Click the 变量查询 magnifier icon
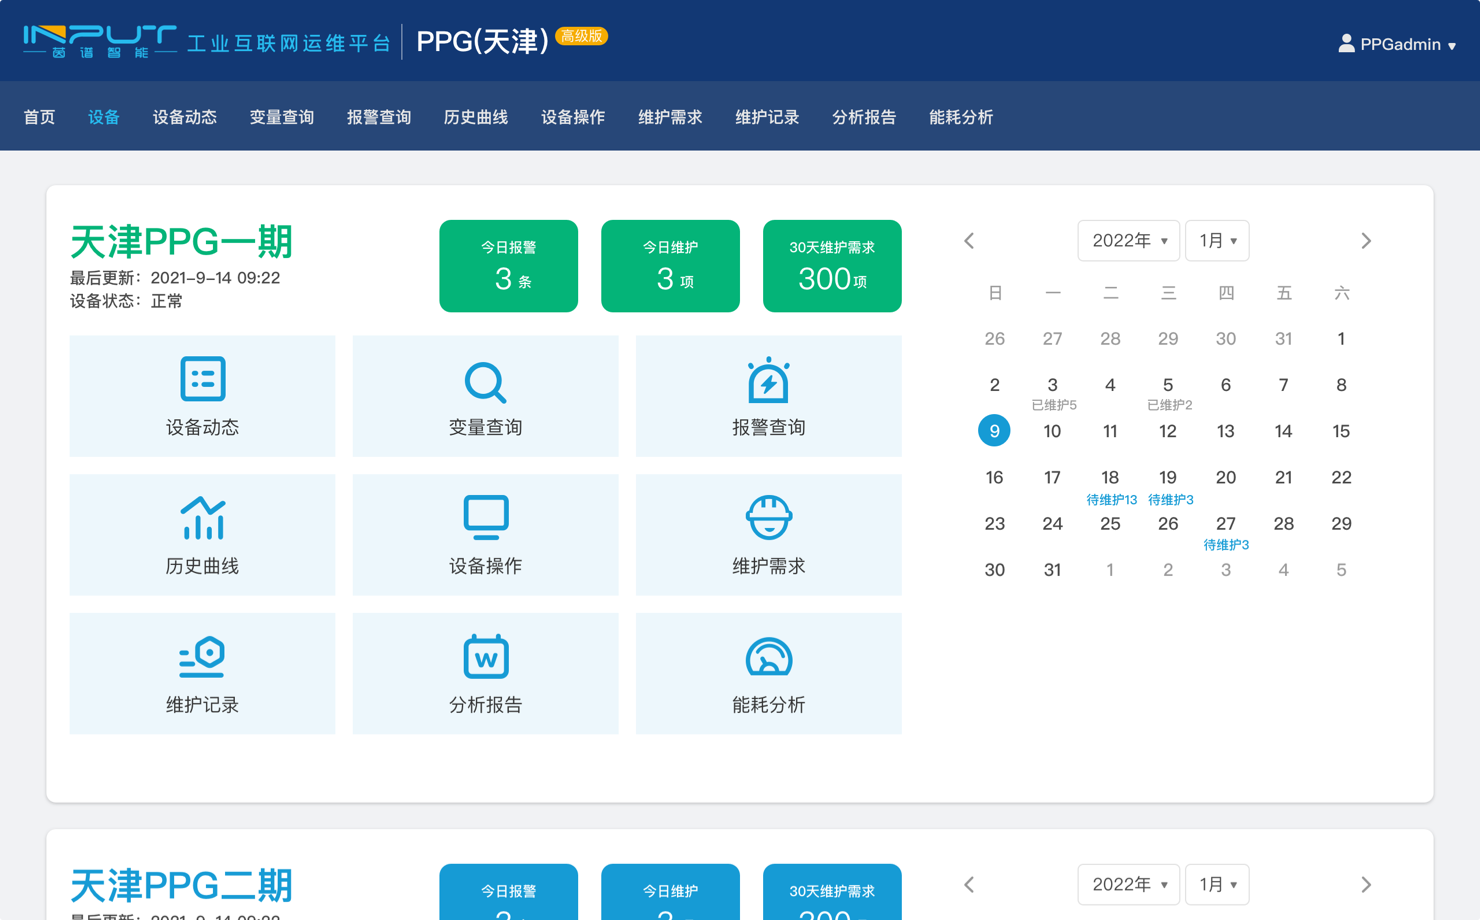 click(485, 381)
